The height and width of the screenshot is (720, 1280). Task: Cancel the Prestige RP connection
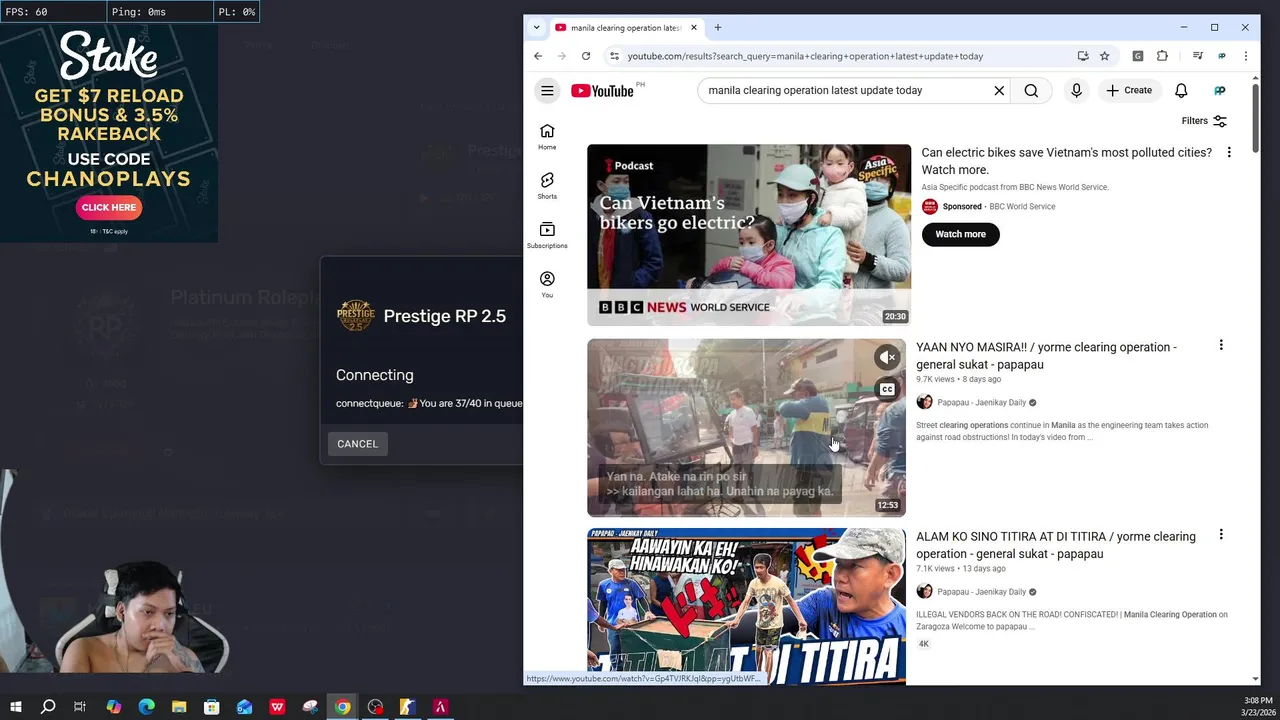(x=357, y=444)
